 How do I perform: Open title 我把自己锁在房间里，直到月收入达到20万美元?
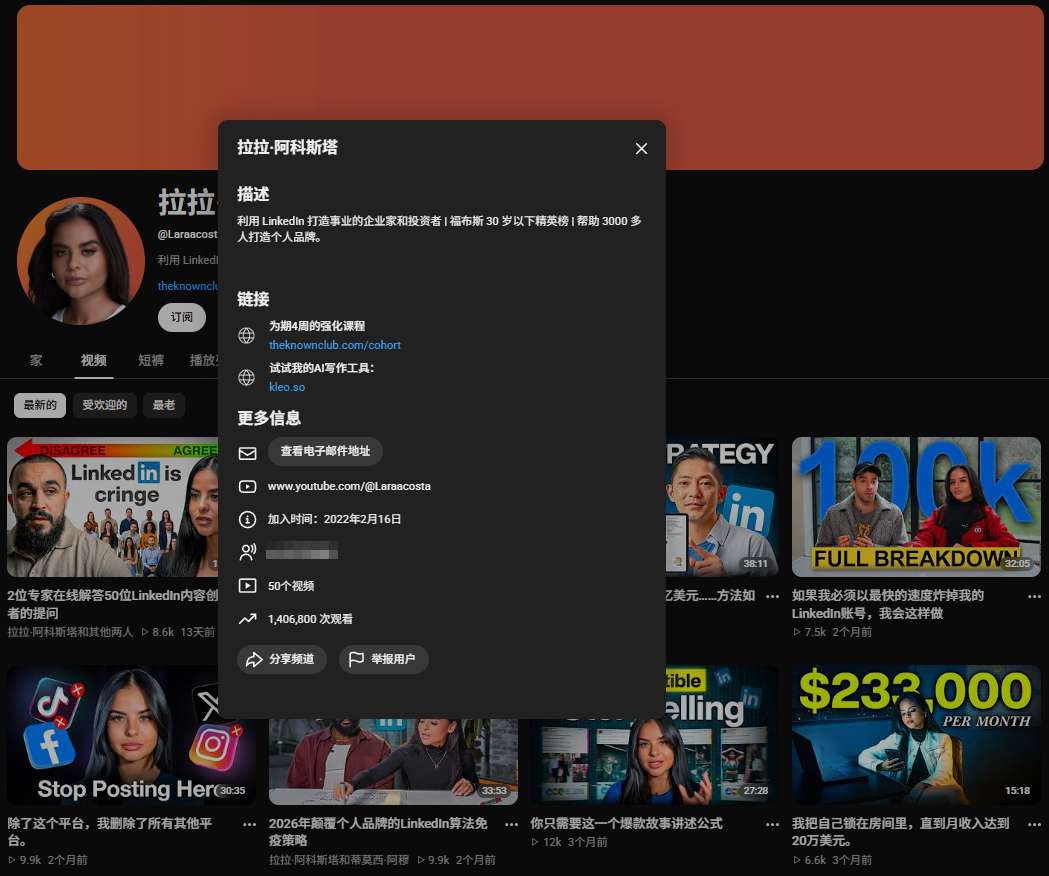pyautogui.click(x=900, y=832)
